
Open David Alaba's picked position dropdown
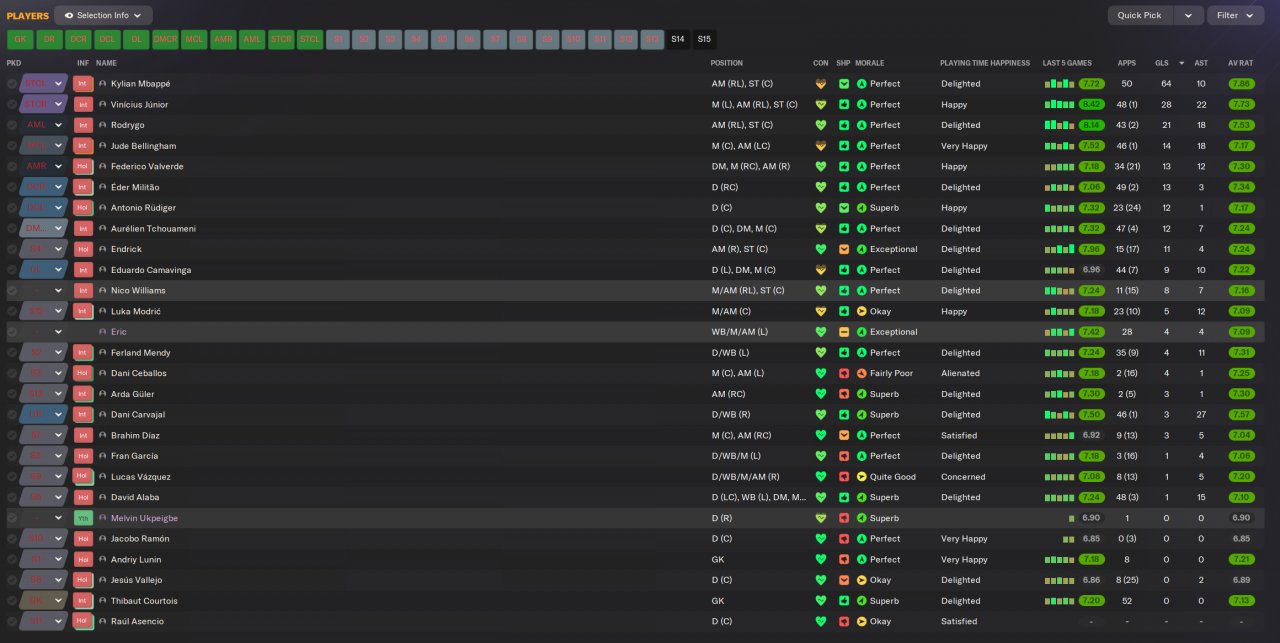click(x=44, y=497)
